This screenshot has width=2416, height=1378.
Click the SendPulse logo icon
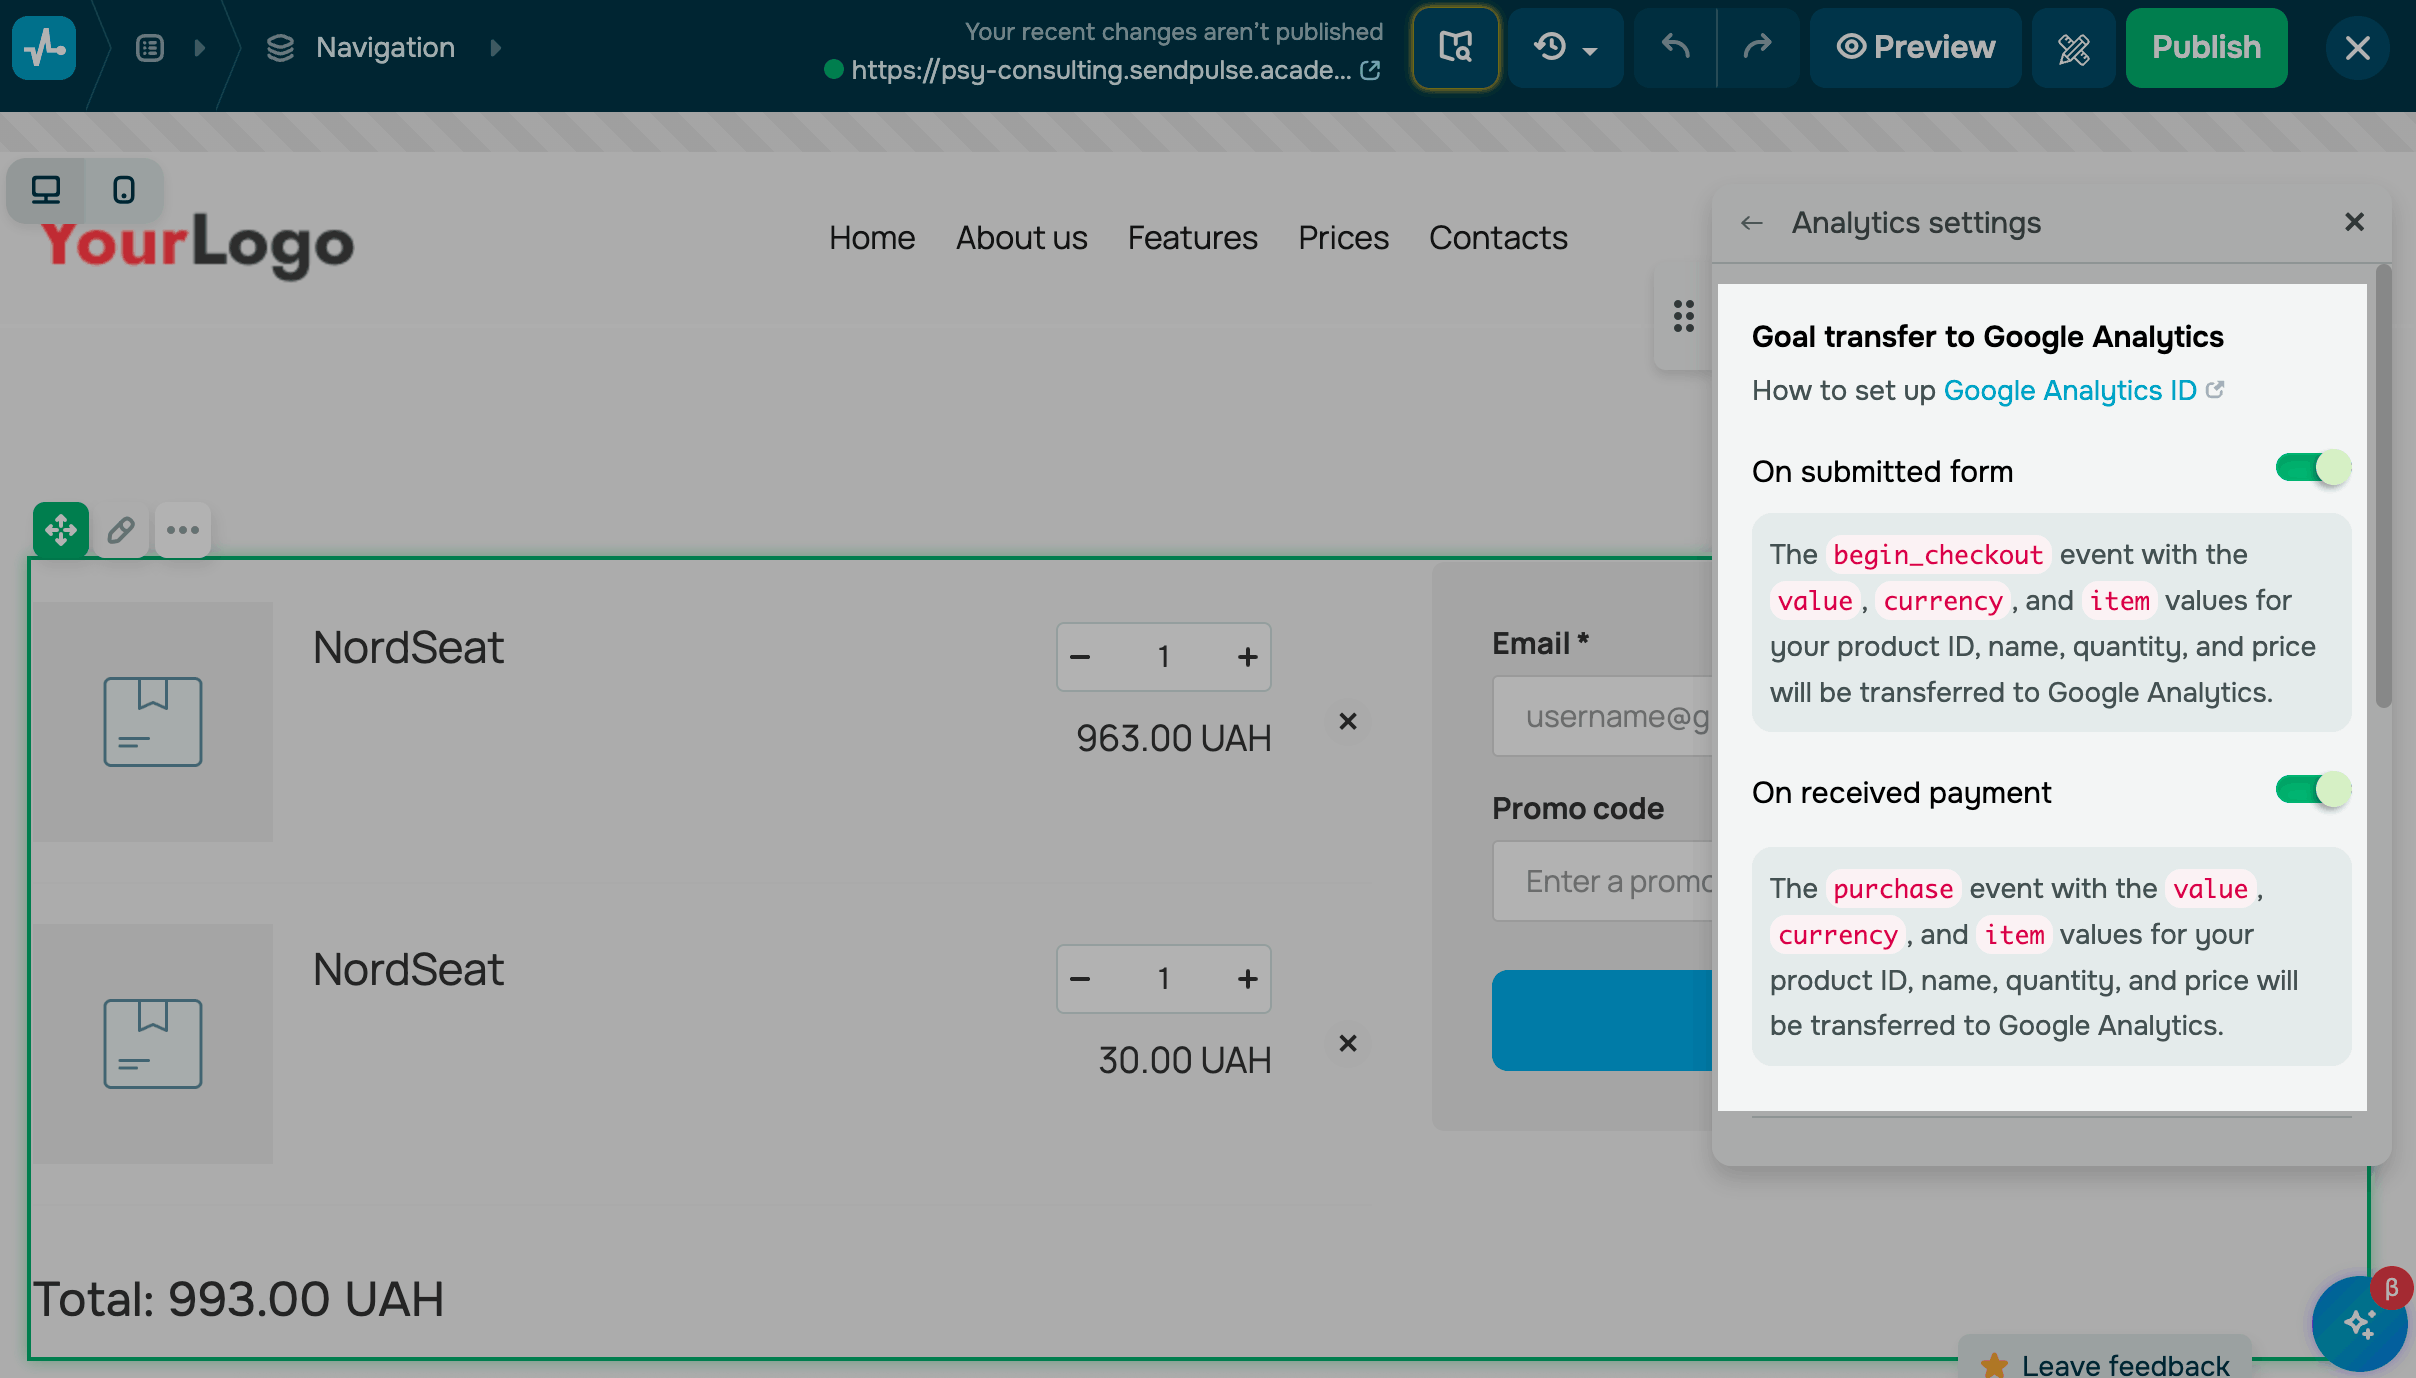pos(44,47)
